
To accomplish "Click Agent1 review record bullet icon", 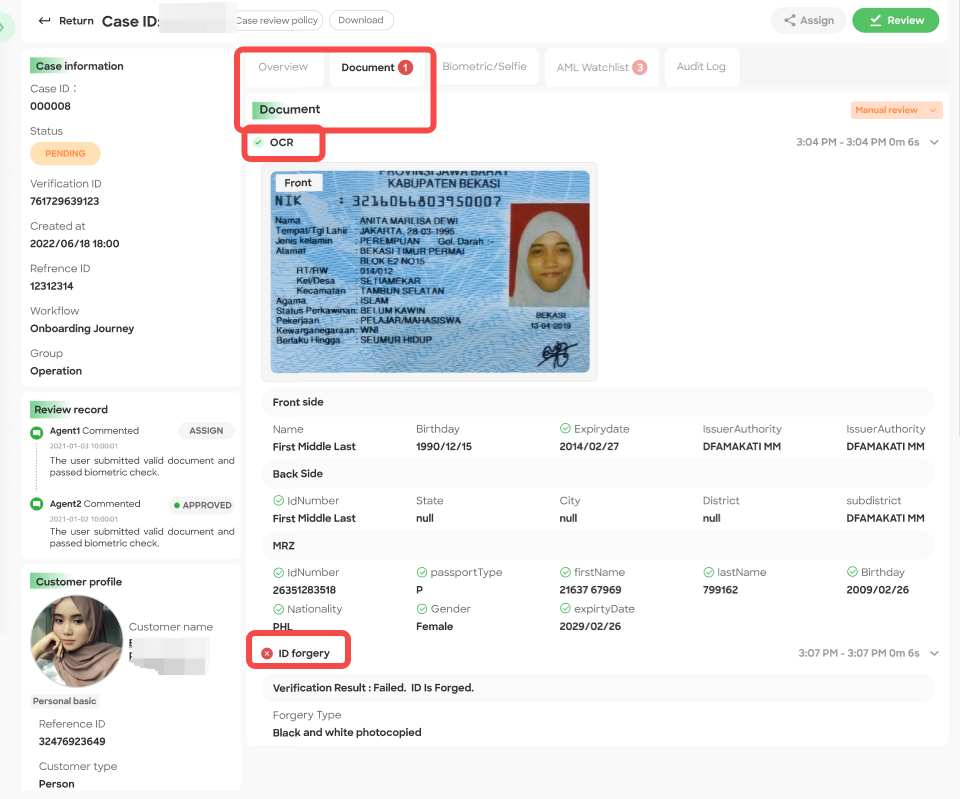I will [37, 432].
